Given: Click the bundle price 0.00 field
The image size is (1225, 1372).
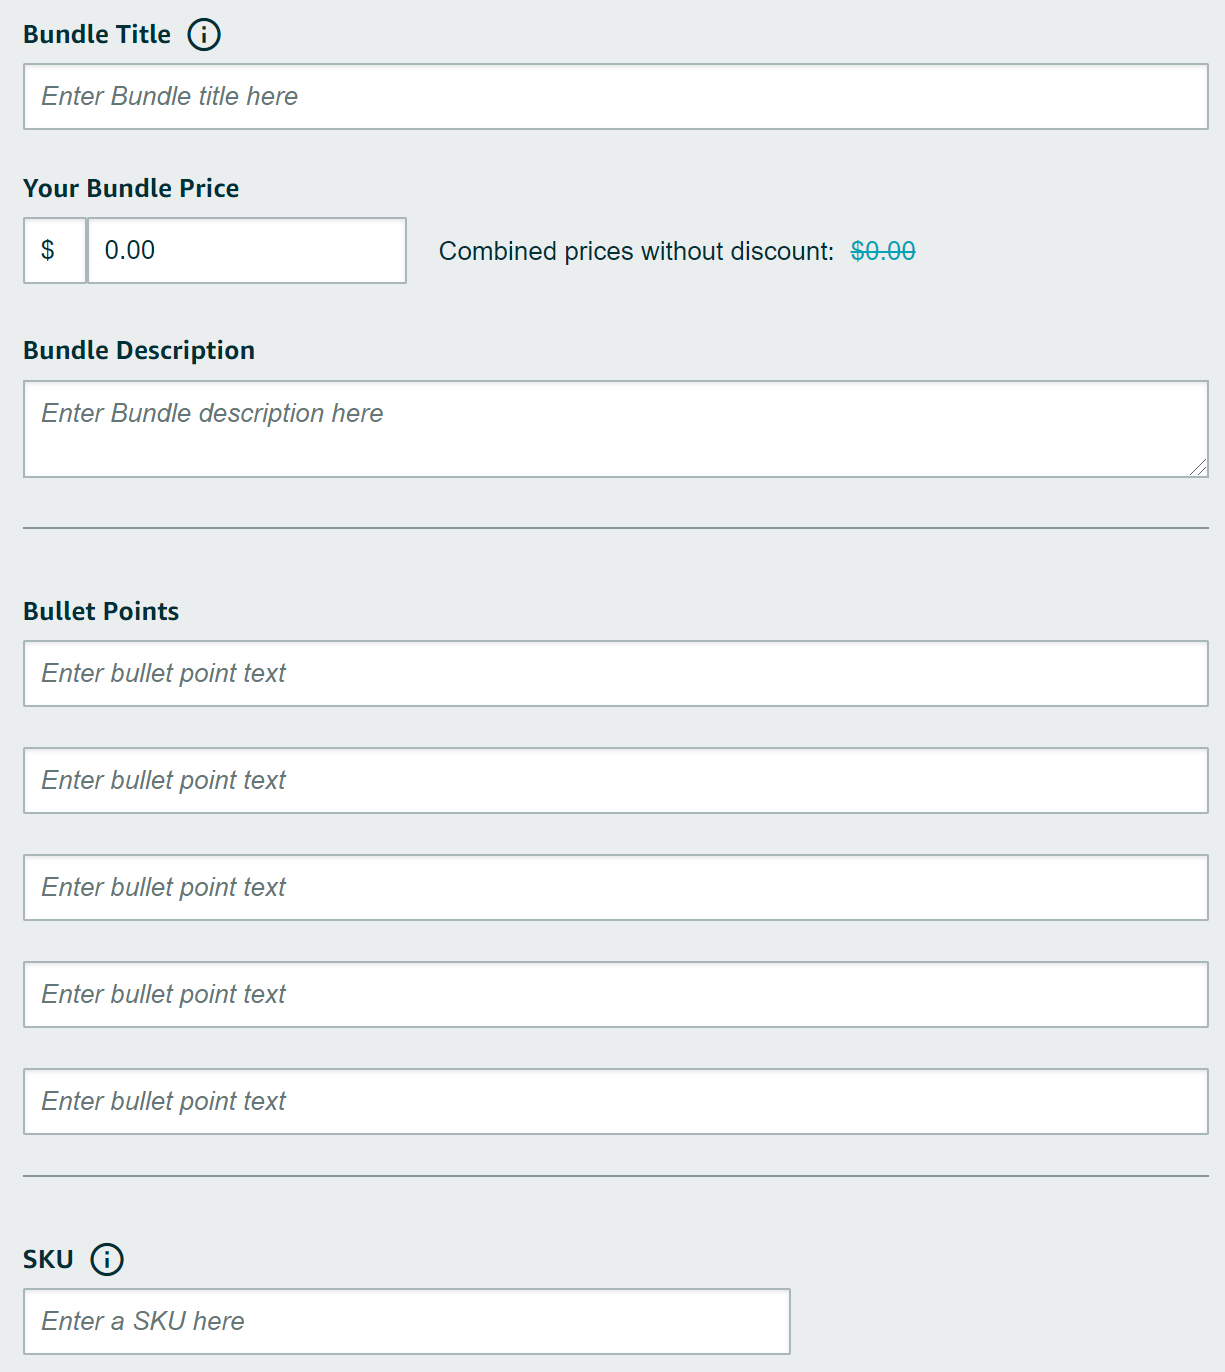Looking at the screenshot, I should pos(246,250).
